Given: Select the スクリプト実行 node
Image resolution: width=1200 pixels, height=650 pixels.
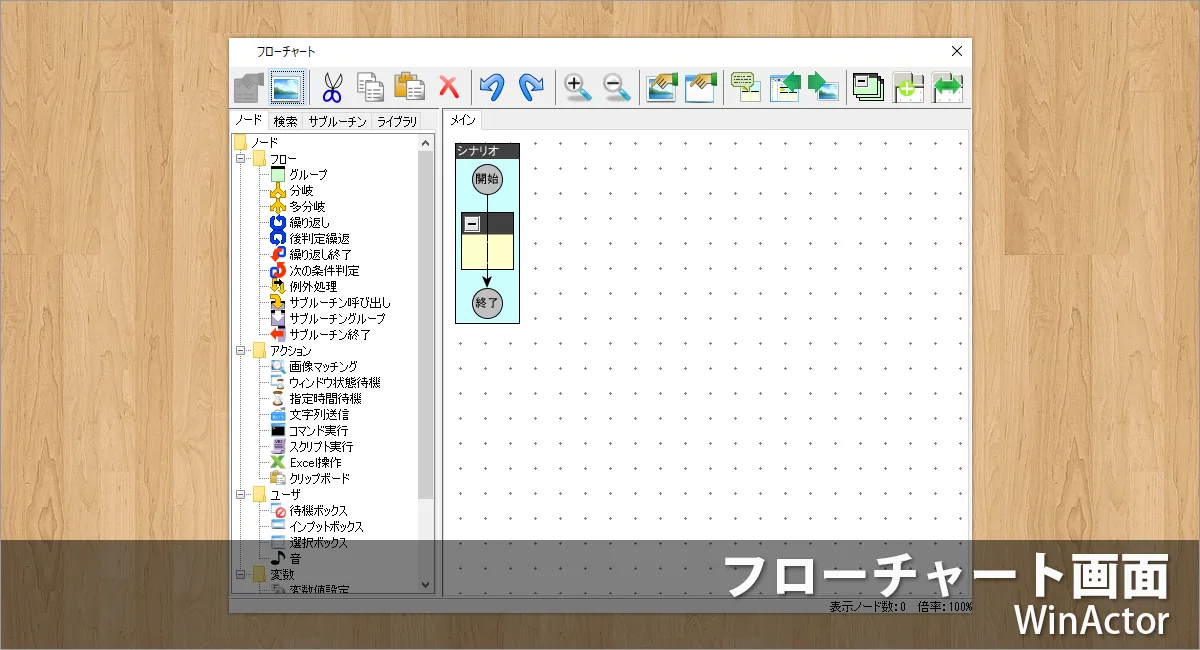Looking at the screenshot, I should click(x=321, y=446).
